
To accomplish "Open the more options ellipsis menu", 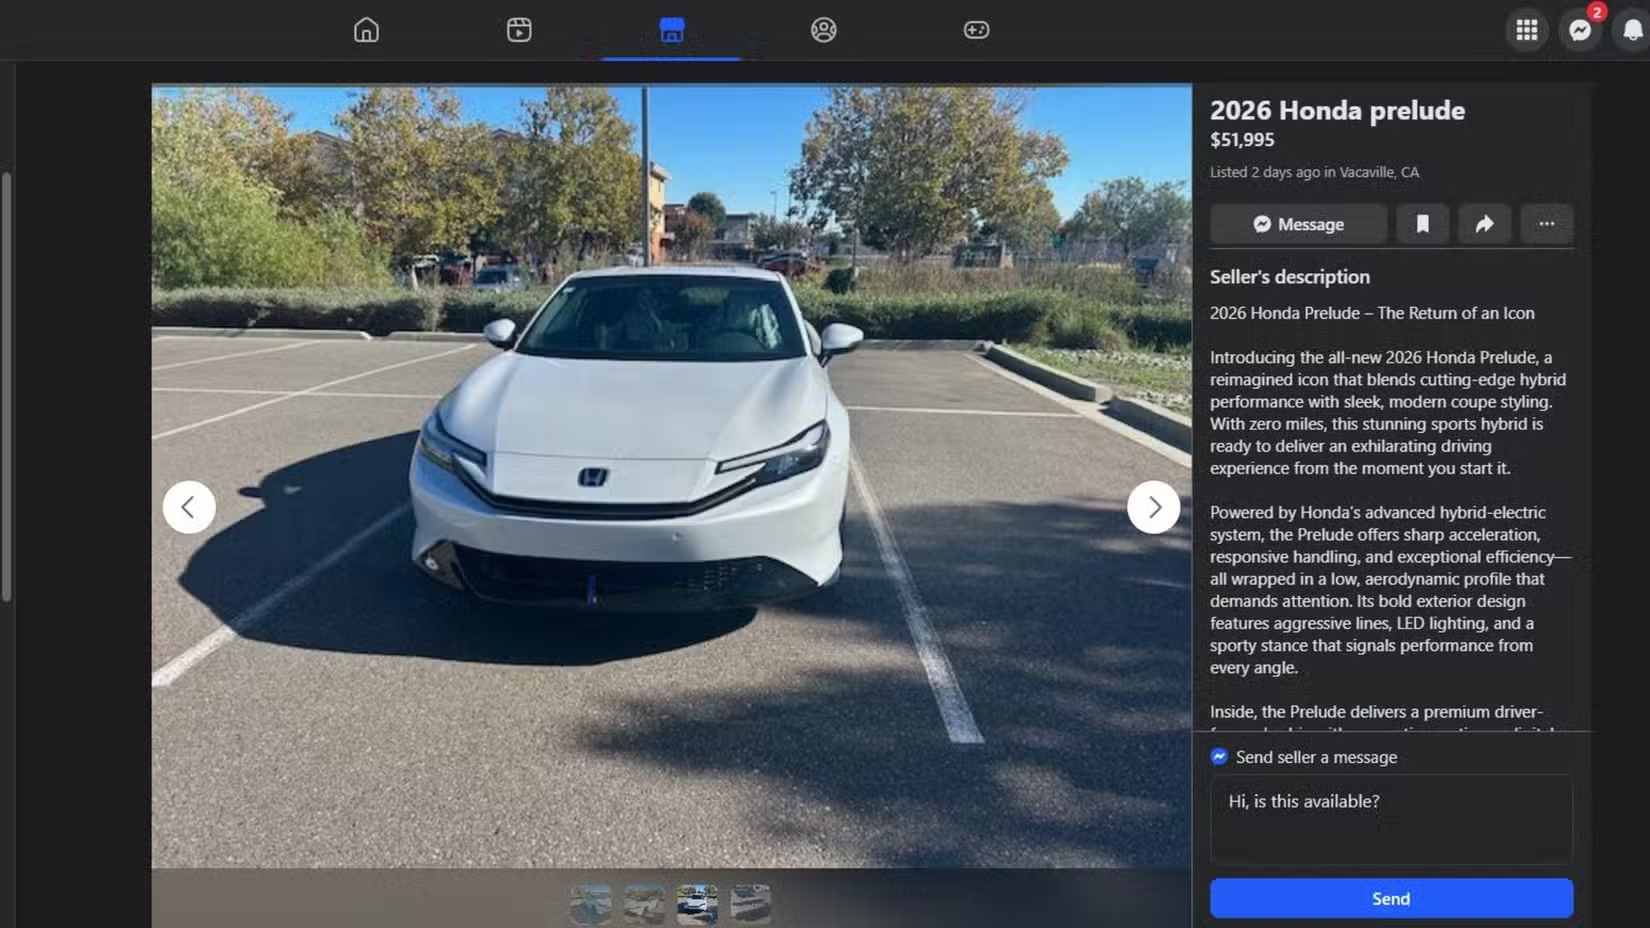I will [x=1546, y=224].
